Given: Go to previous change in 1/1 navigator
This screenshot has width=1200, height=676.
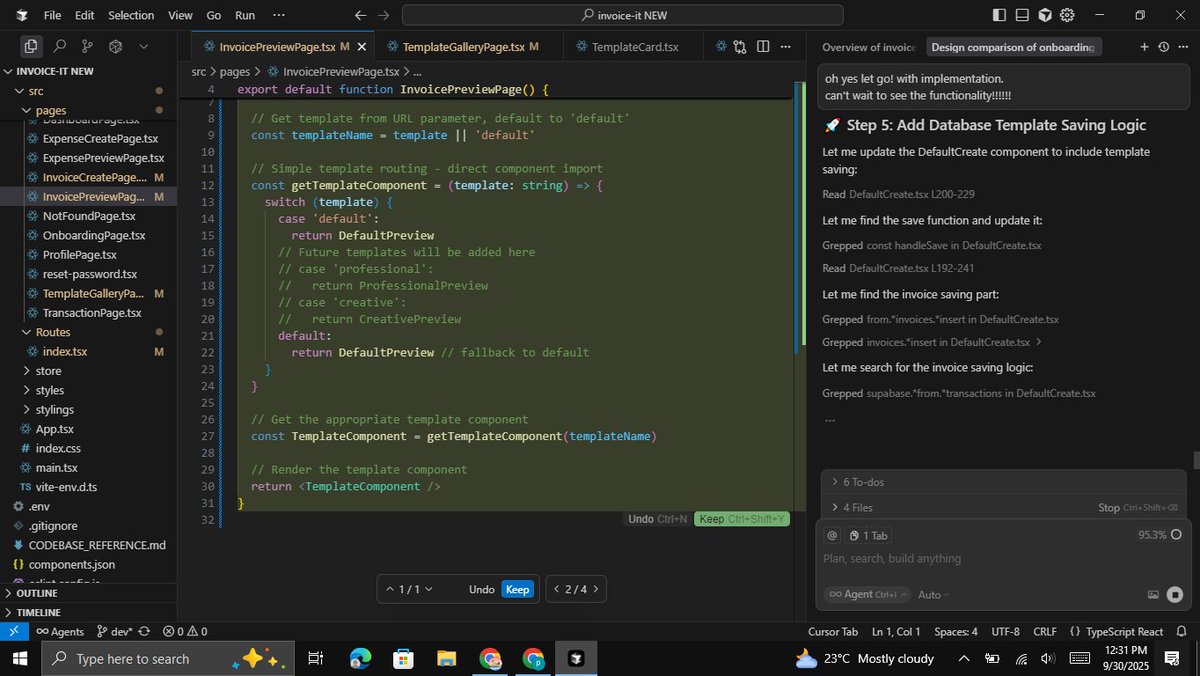Looking at the screenshot, I should [x=390, y=589].
